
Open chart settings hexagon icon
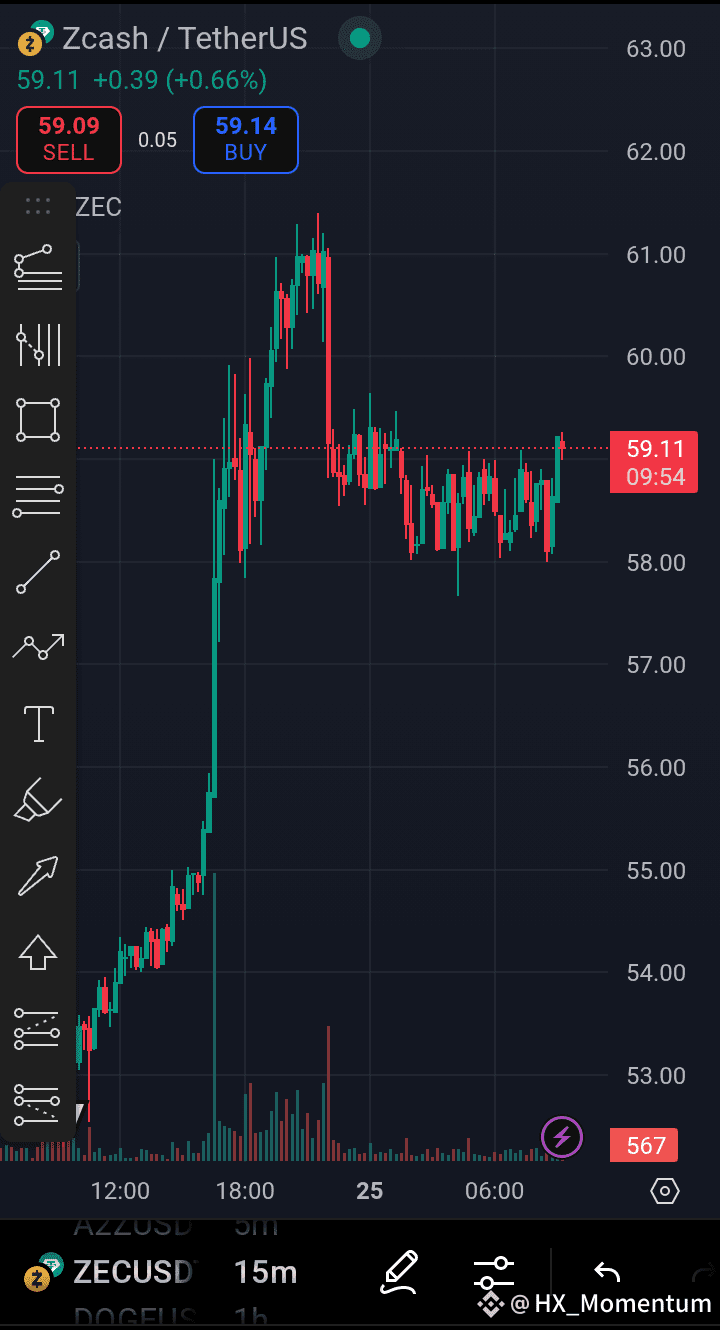665,1191
